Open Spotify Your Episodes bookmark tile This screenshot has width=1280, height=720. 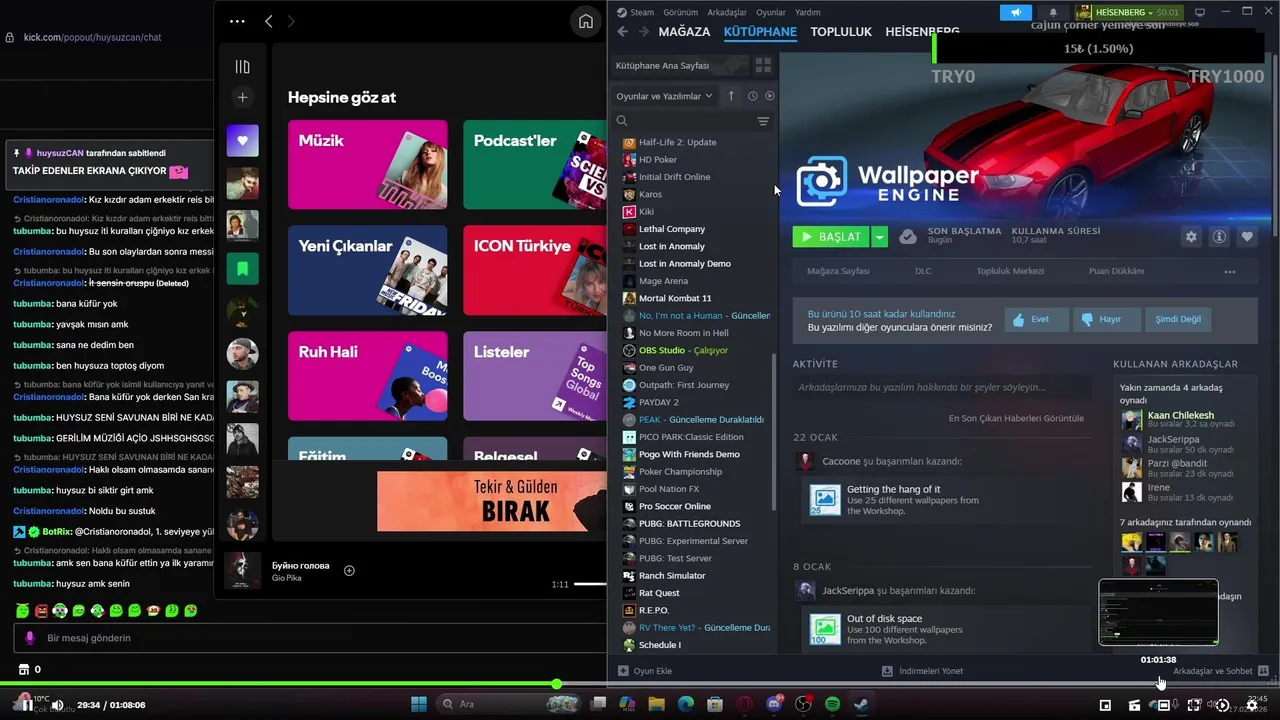click(x=242, y=269)
